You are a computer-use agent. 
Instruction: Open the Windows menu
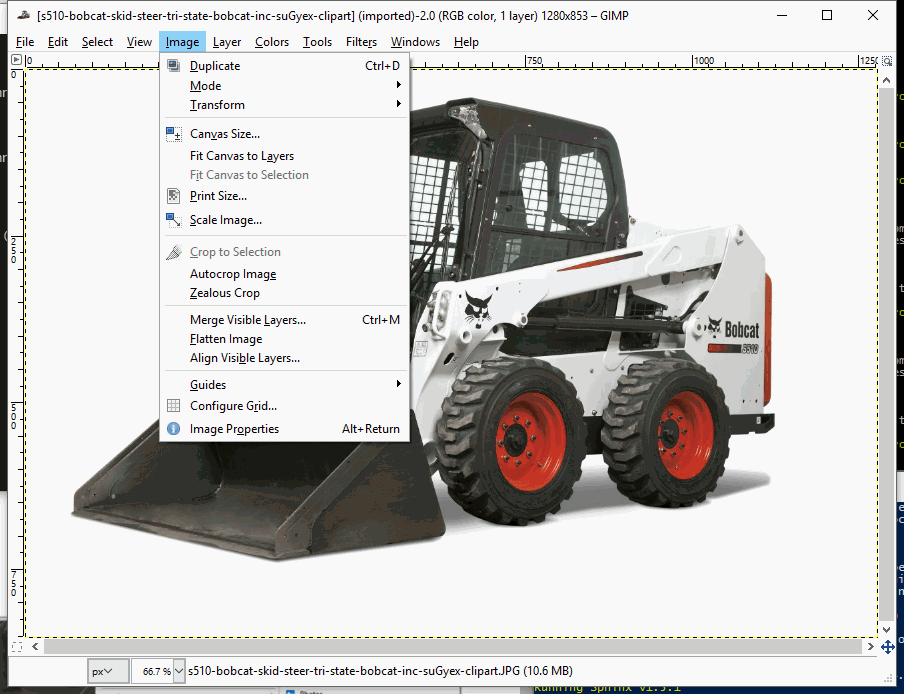(415, 42)
